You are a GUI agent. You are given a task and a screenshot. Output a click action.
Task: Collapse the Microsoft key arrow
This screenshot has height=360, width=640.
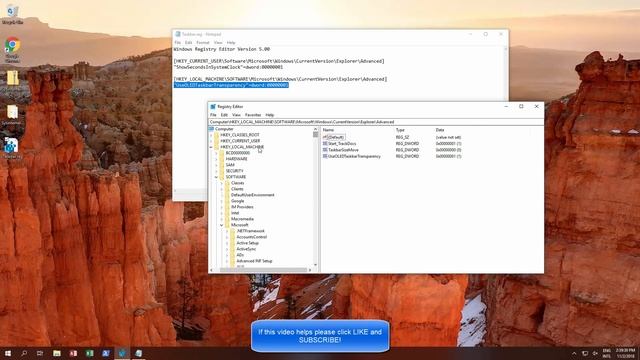[x=222, y=225]
